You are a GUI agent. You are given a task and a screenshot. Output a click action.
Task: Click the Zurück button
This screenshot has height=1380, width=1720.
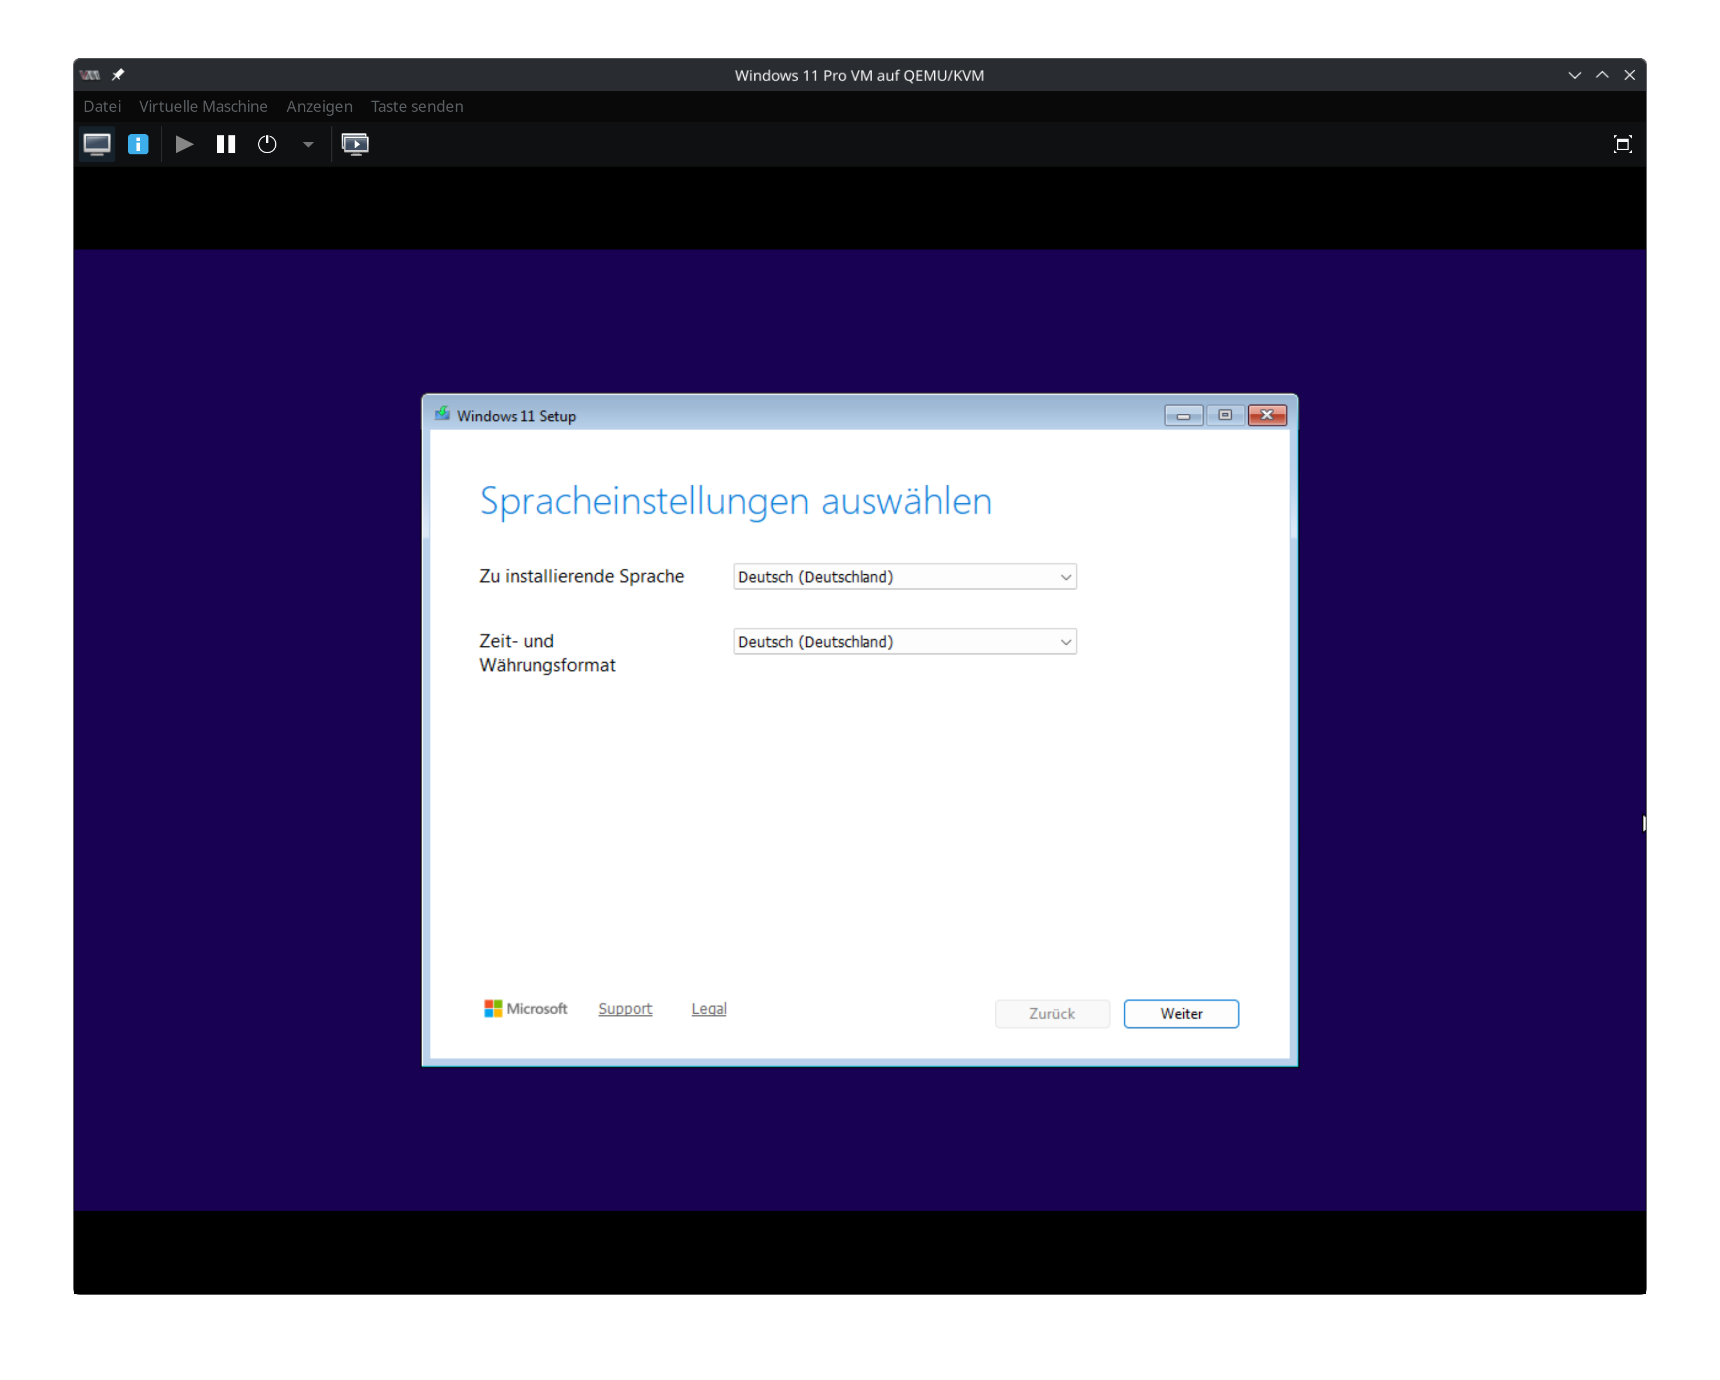click(1052, 1014)
